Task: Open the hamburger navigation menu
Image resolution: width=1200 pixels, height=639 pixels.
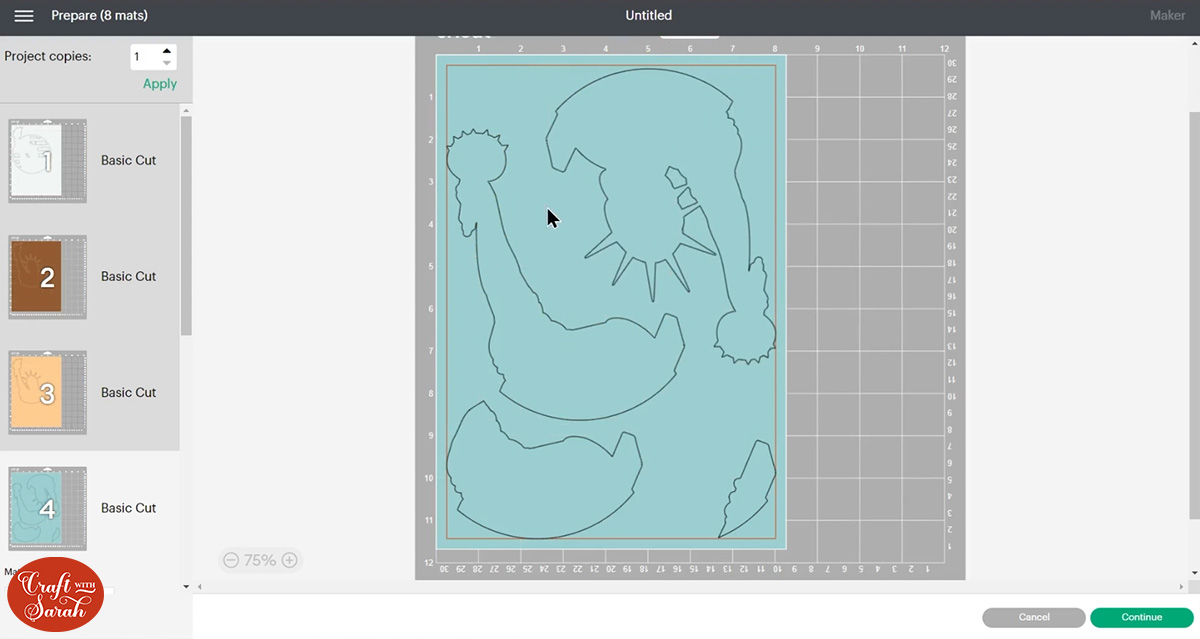Action: 25,15
